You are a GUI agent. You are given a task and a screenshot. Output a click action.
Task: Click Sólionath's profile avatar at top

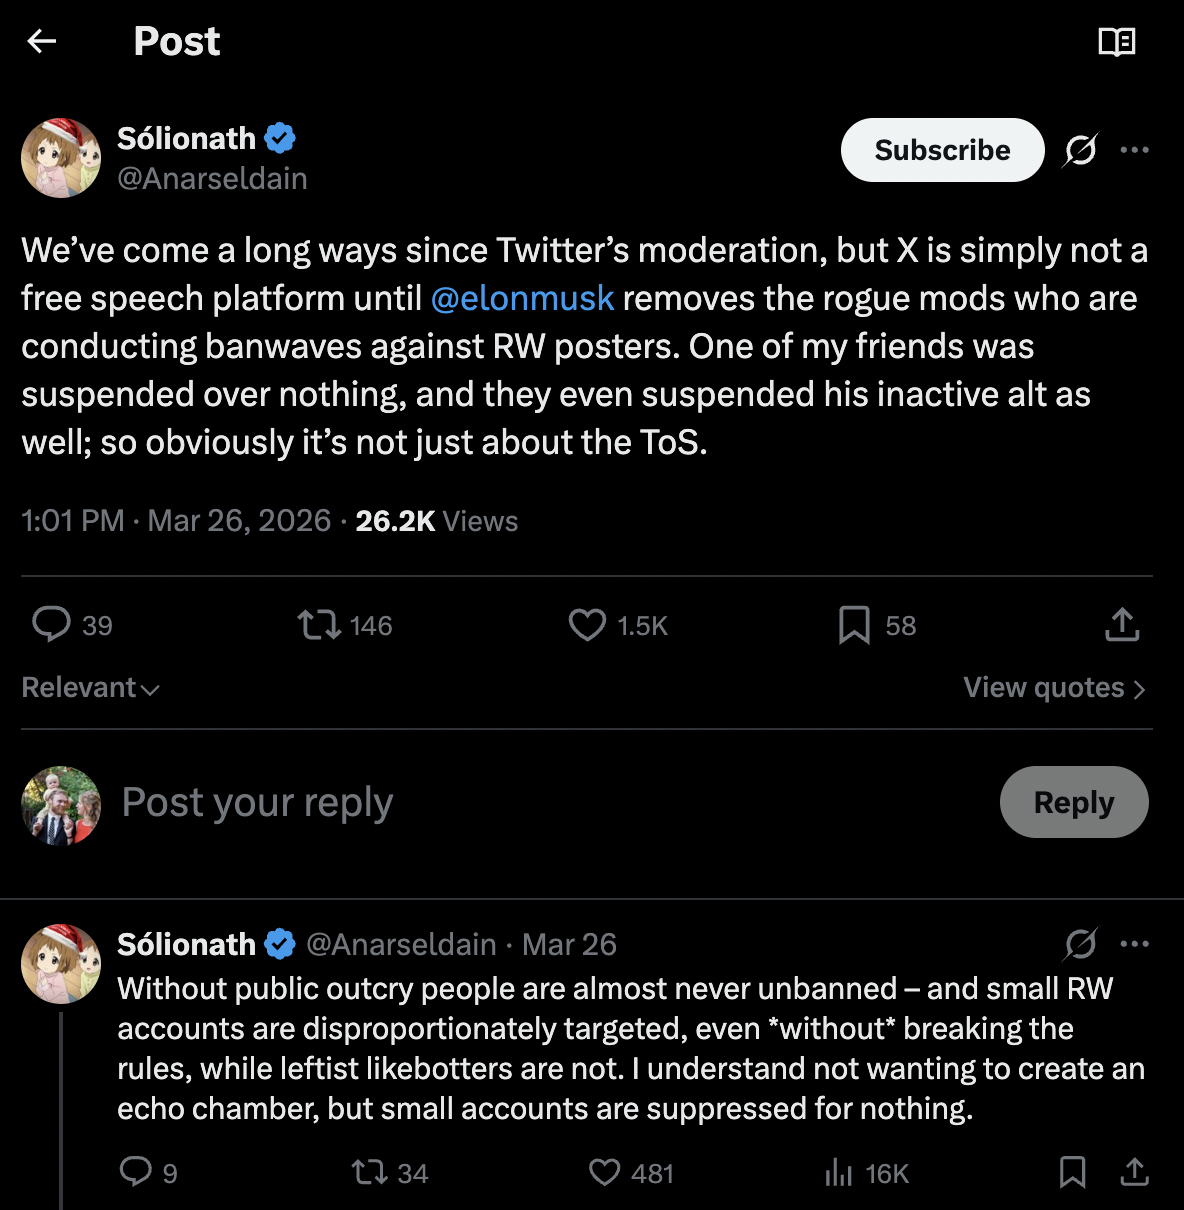(61, 158)
